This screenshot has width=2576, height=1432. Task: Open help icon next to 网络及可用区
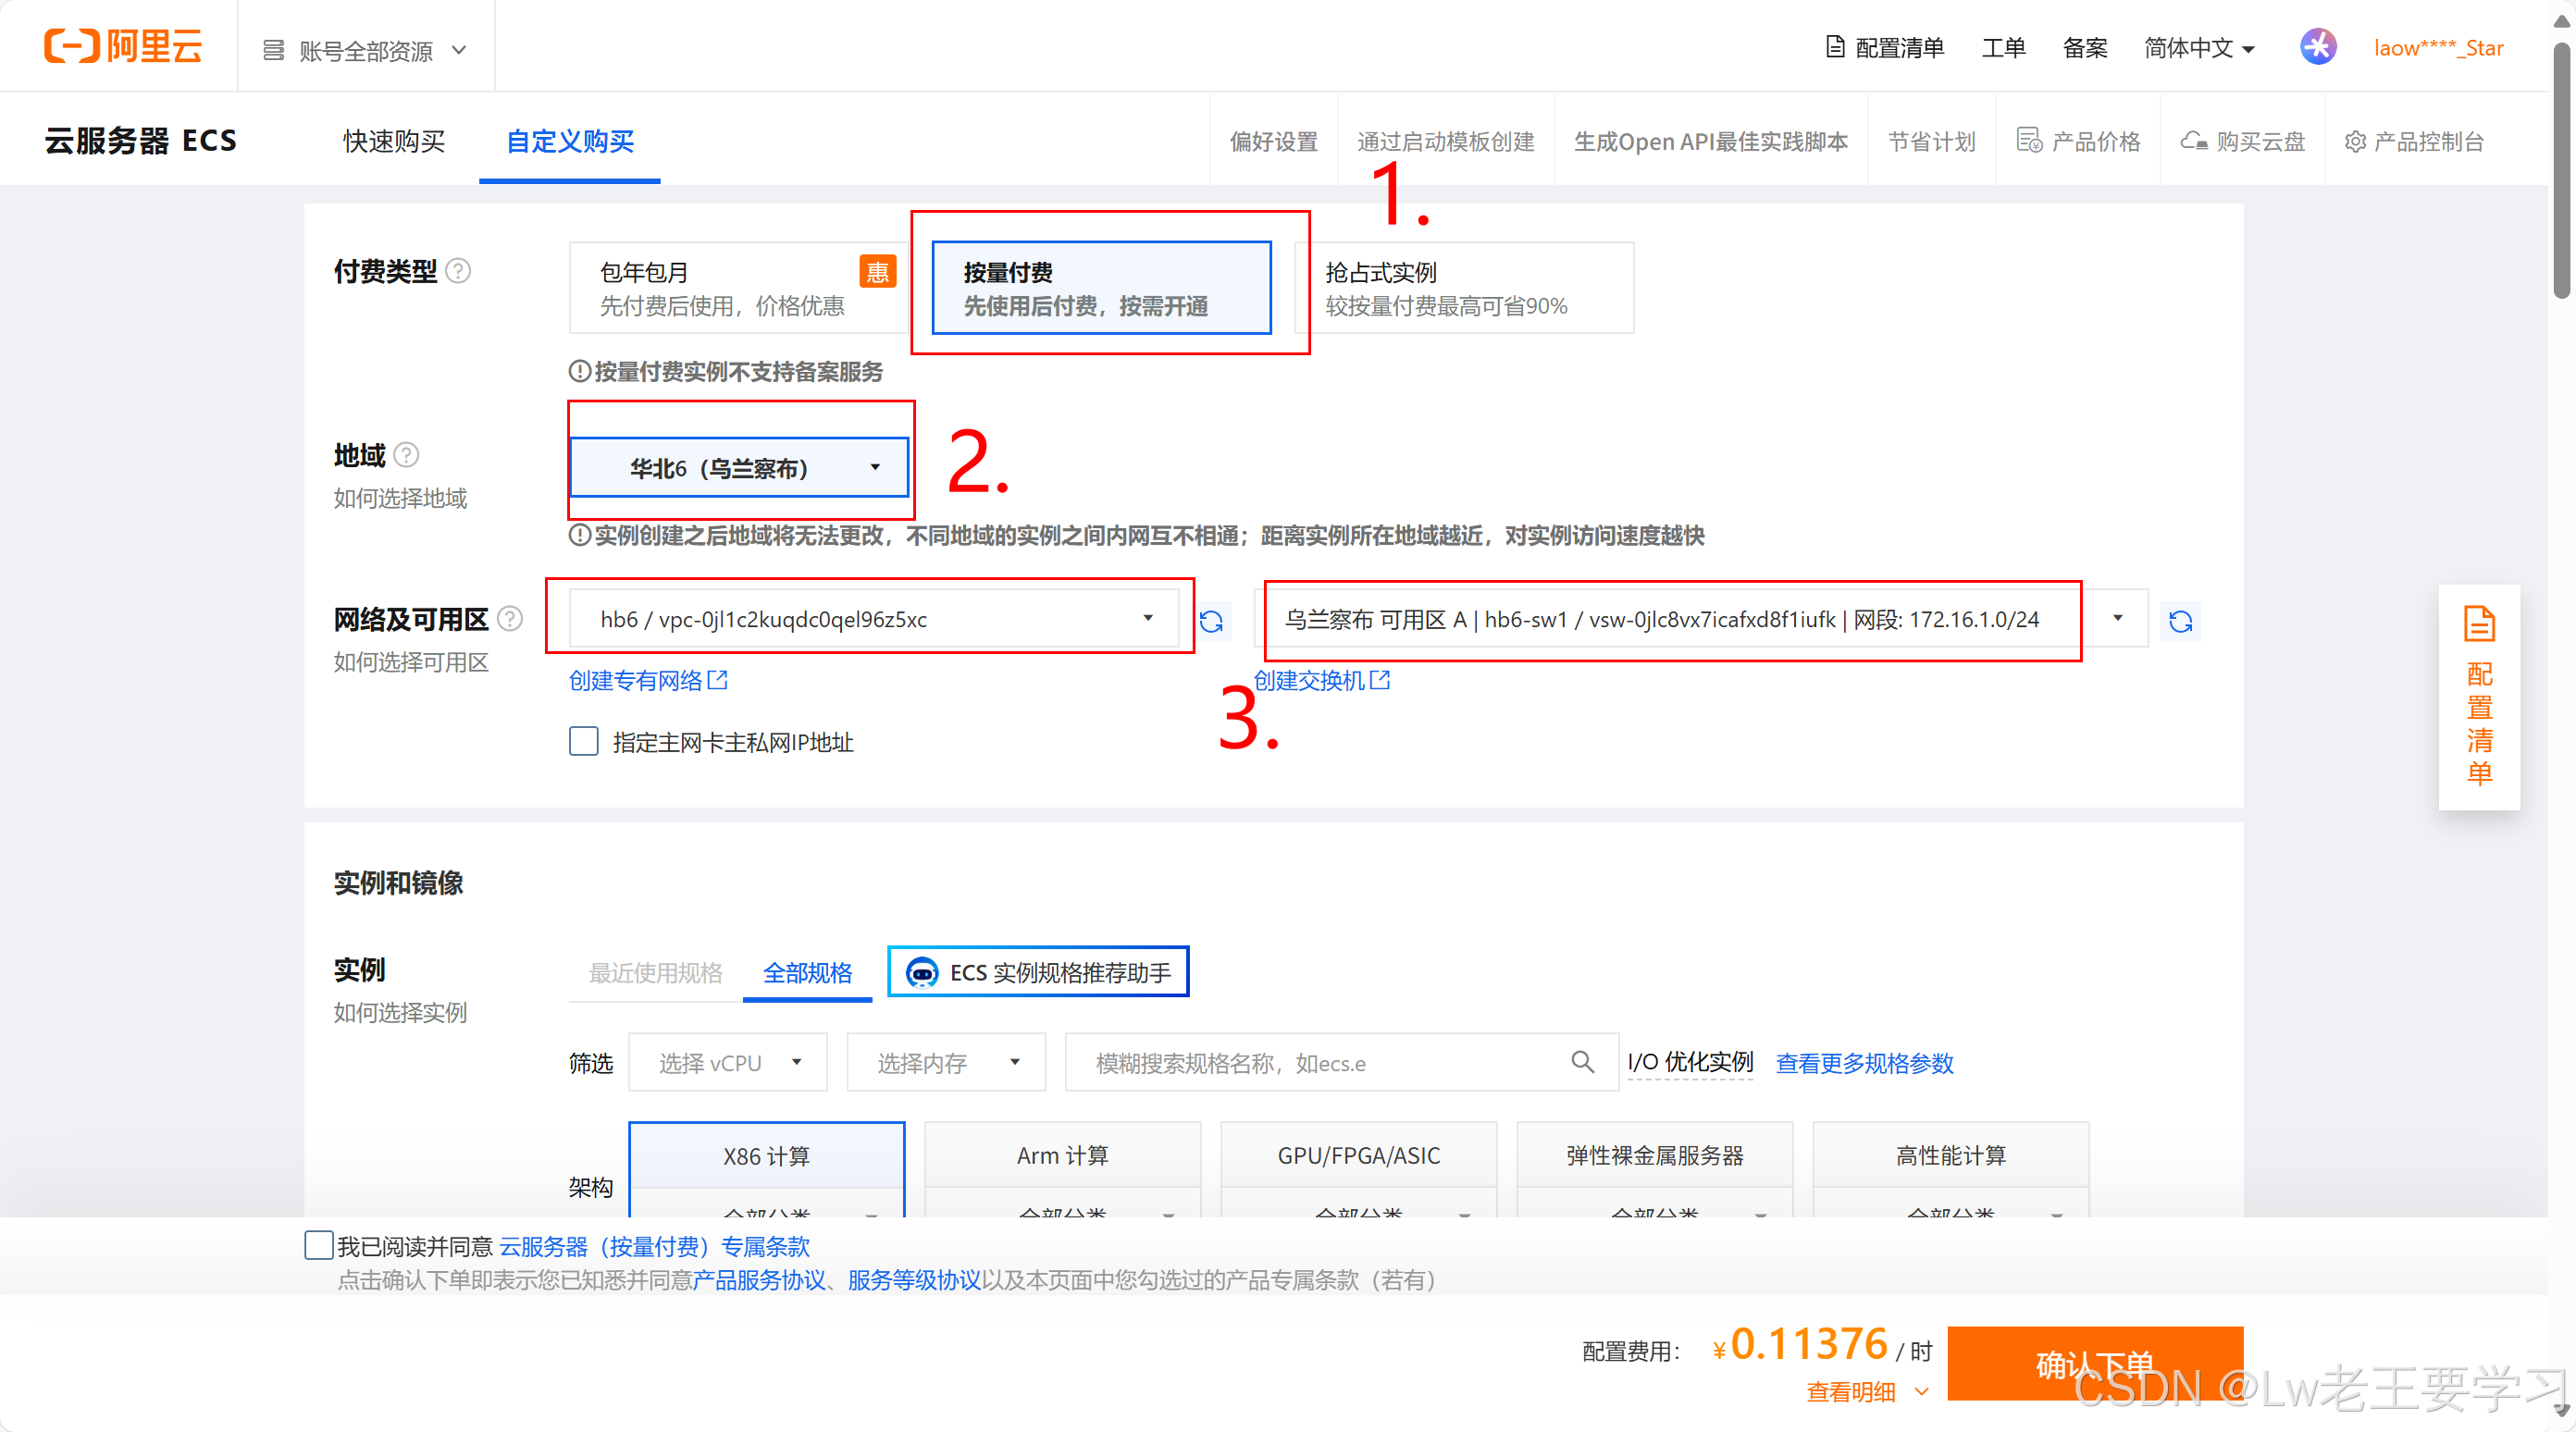coord(510,619)
